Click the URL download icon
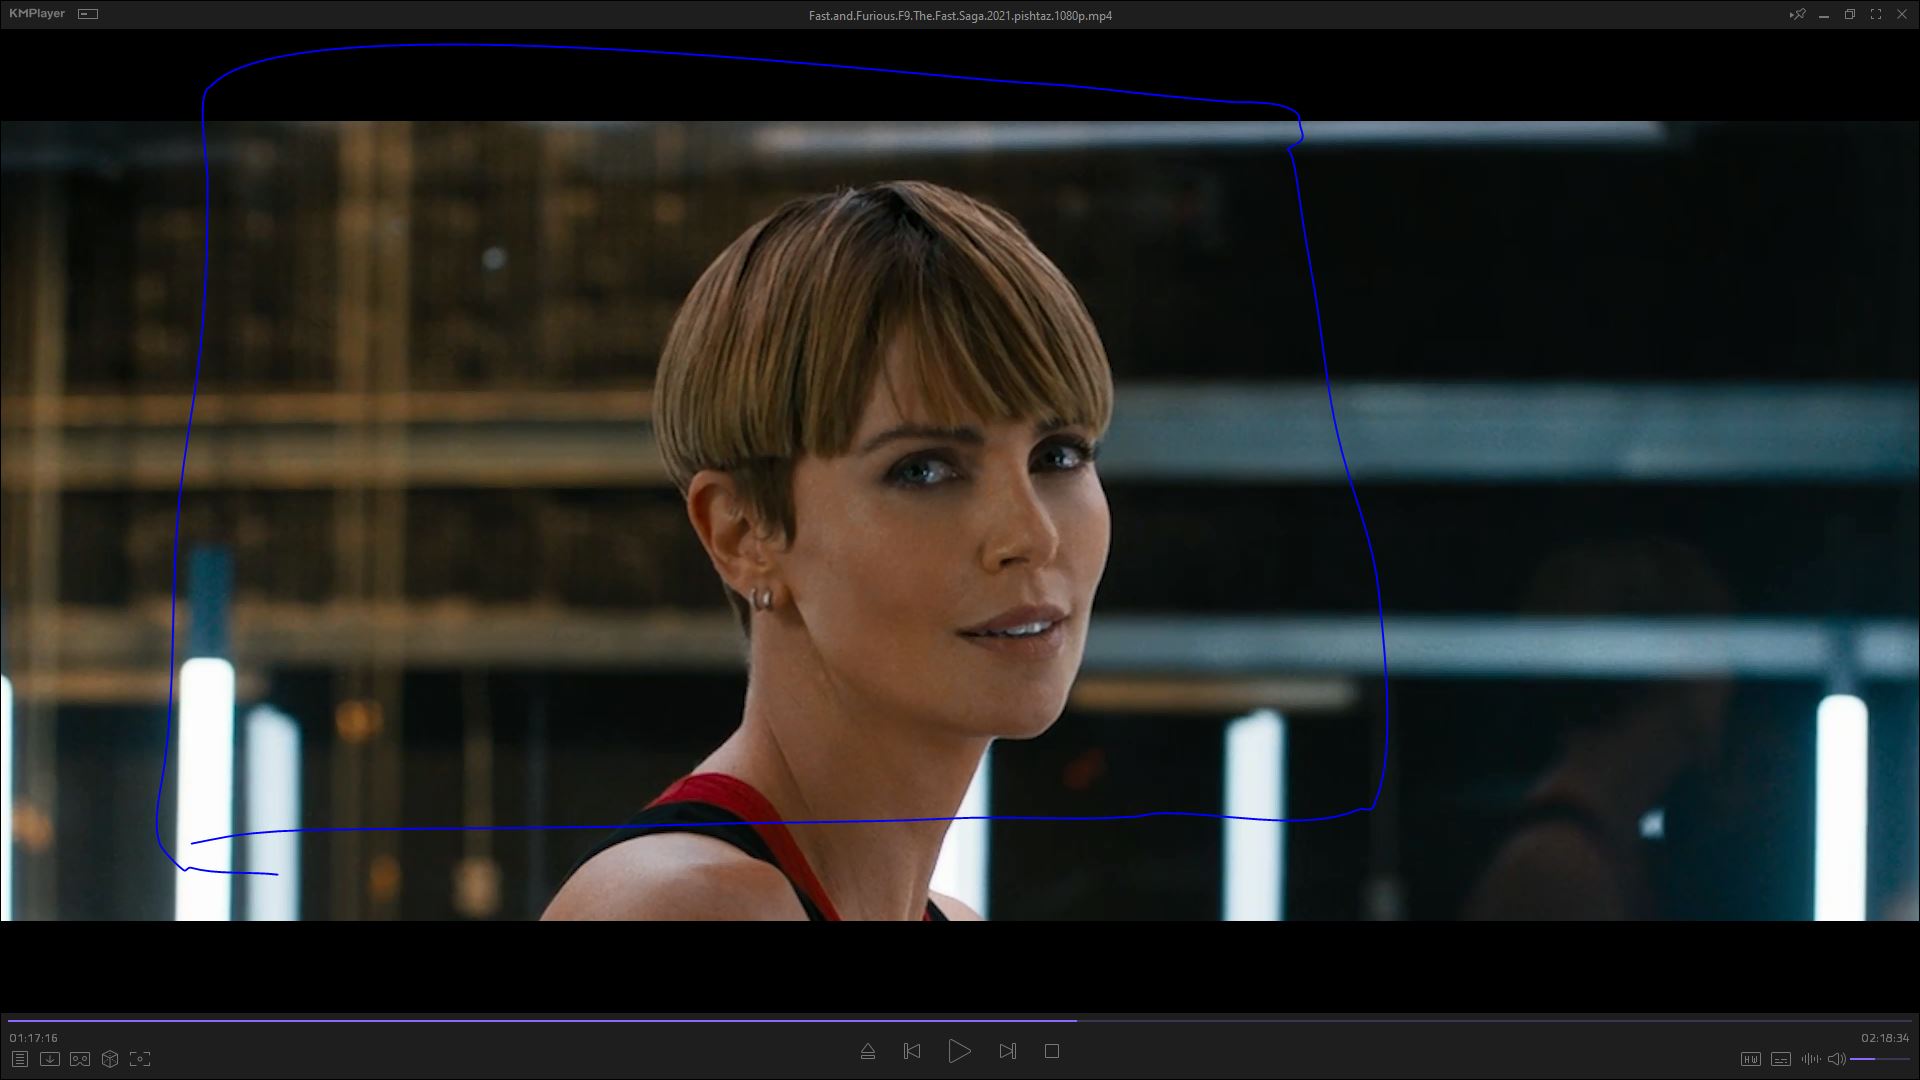 point(49,1059)
